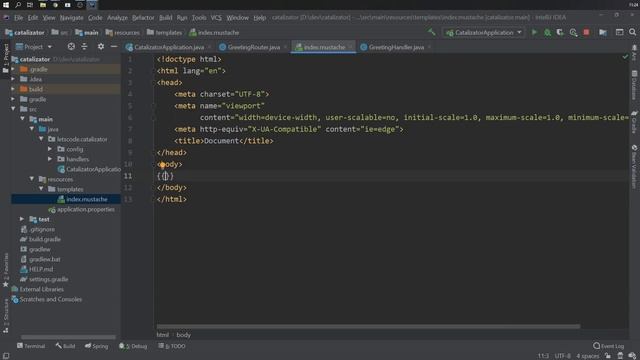Toggle the Project side tab
Image resolution: width=640 pixels, height=360 pixels.
pos(6,58)
